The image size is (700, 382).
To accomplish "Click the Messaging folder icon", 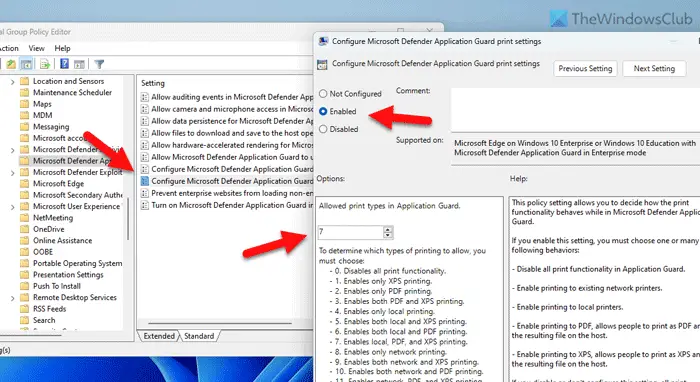I will click(25, 127).
